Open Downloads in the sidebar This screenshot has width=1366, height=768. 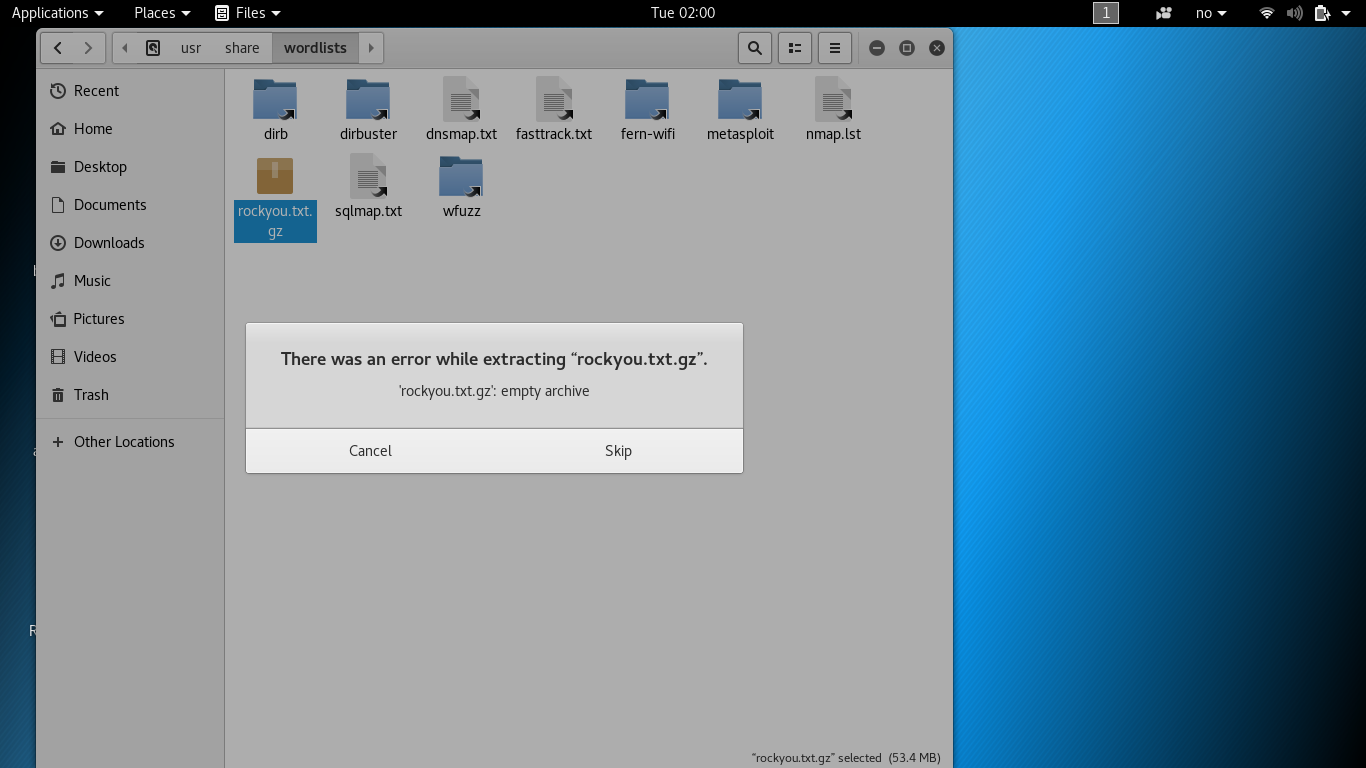(109, 243)
